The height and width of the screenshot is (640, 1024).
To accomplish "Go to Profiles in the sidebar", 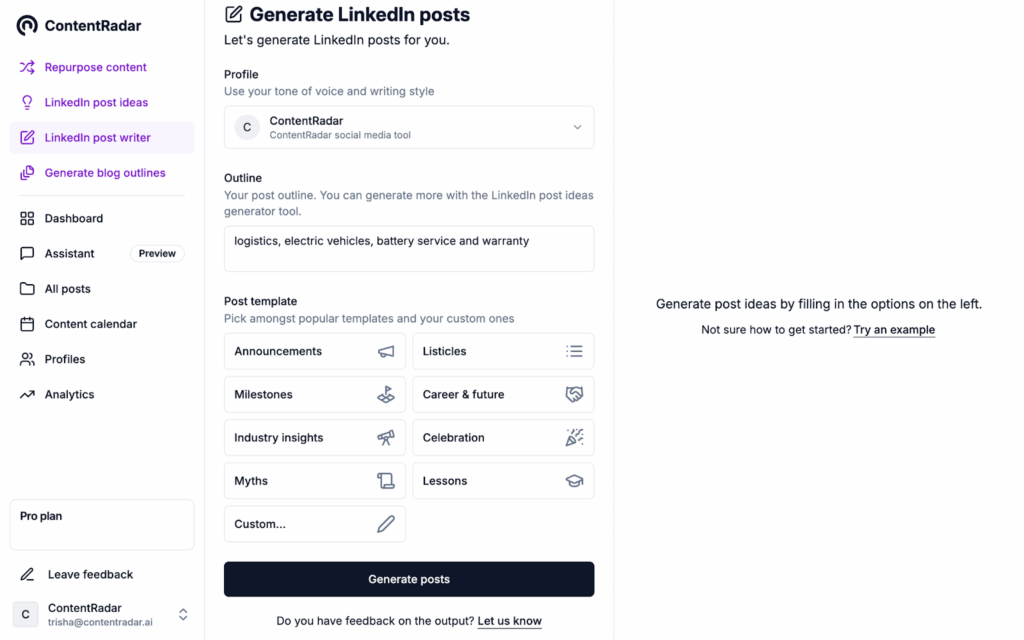I will tap(65, 359).
